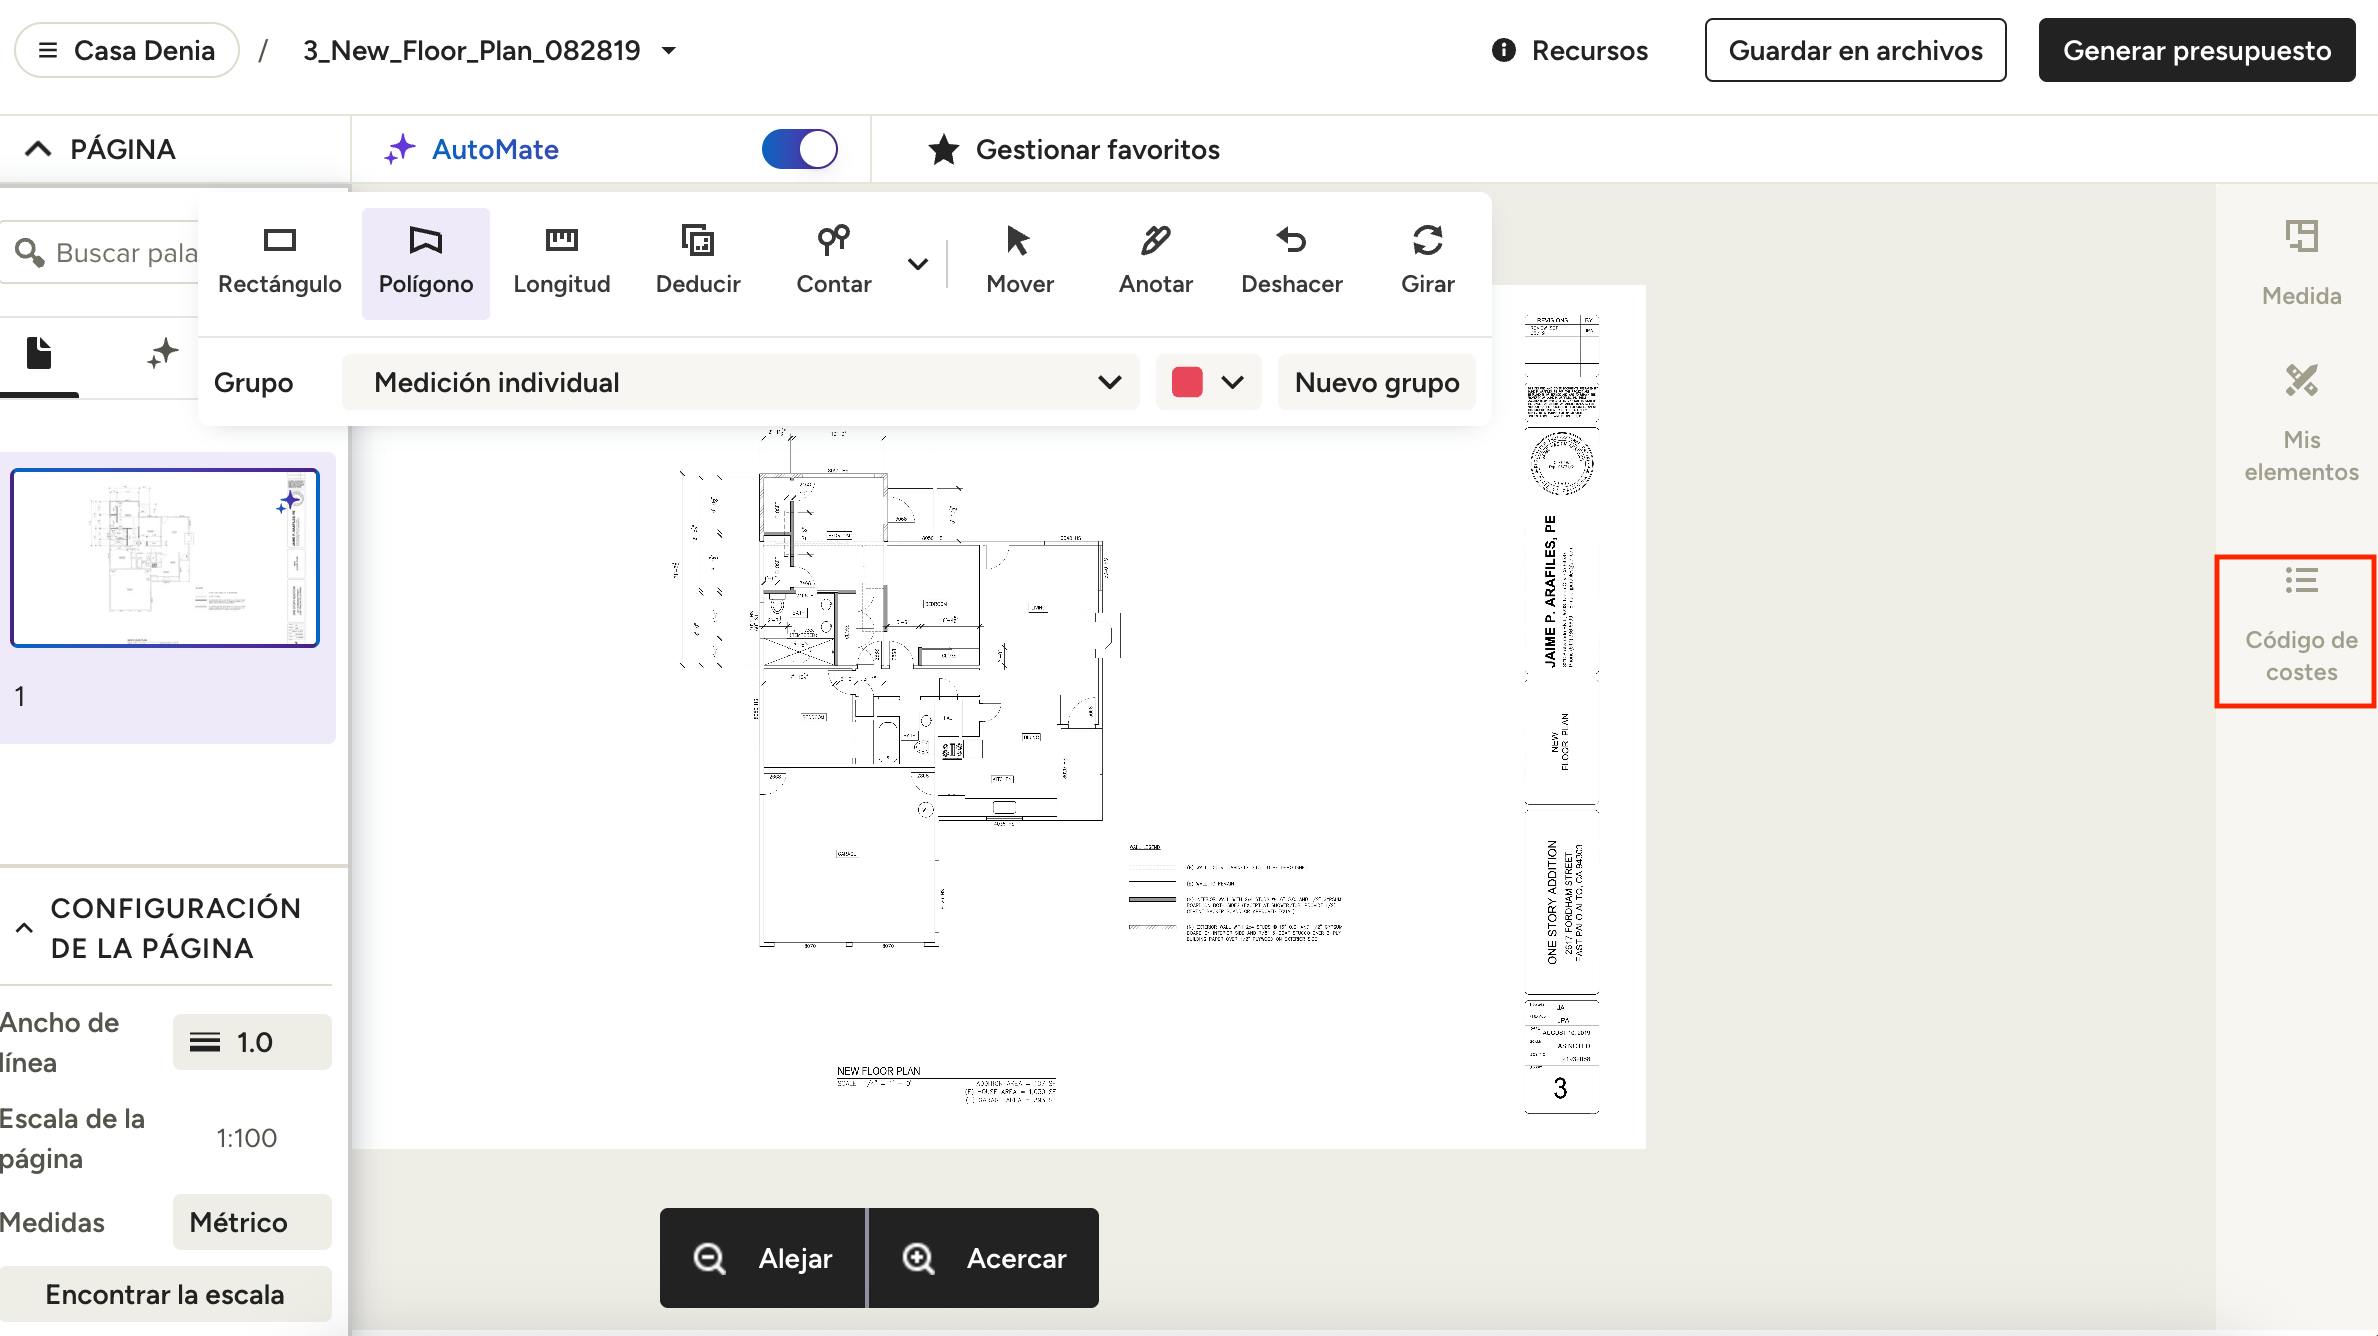Open the Casa Denia project menu
2378x1336 pixels.
tap(127, 50)
